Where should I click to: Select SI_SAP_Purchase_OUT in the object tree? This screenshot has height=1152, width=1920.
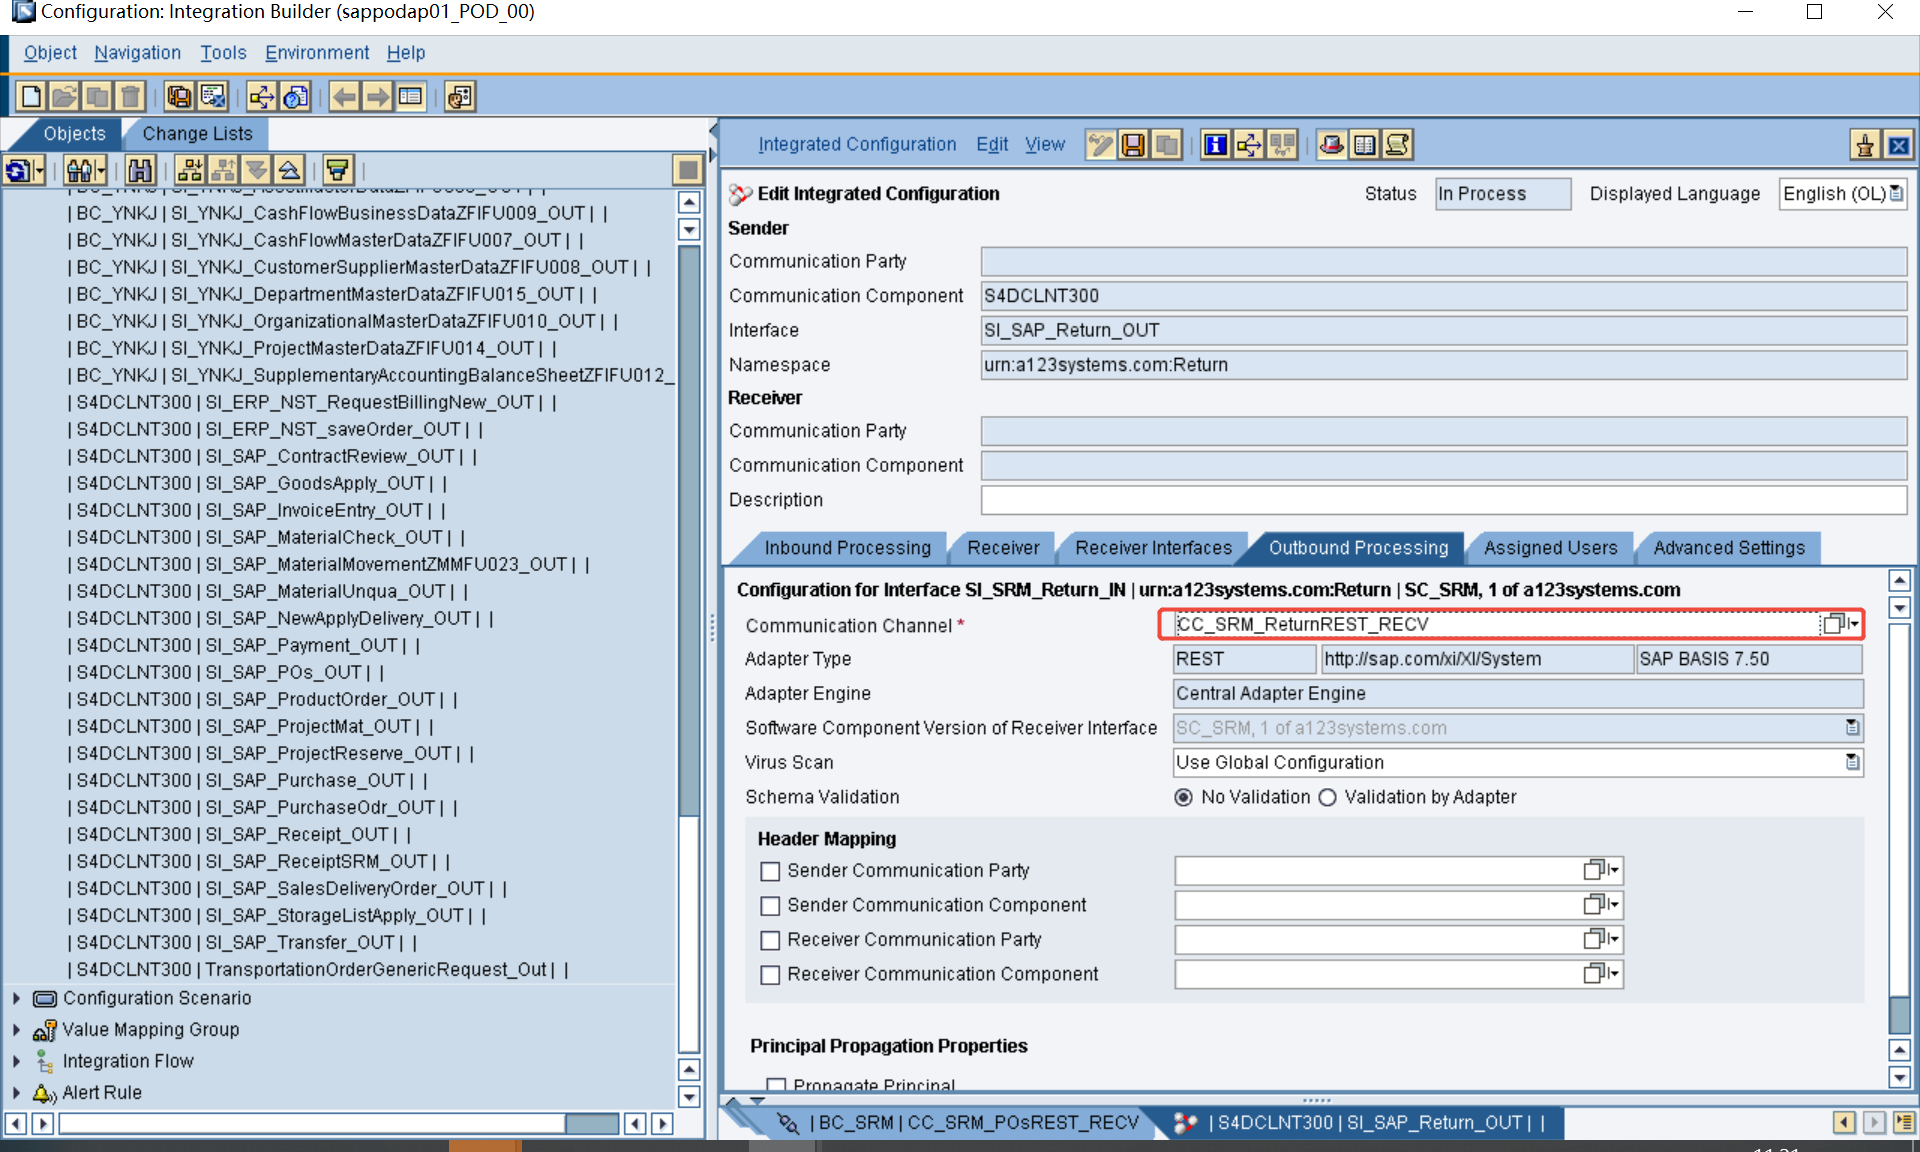(x=250, y=781)
